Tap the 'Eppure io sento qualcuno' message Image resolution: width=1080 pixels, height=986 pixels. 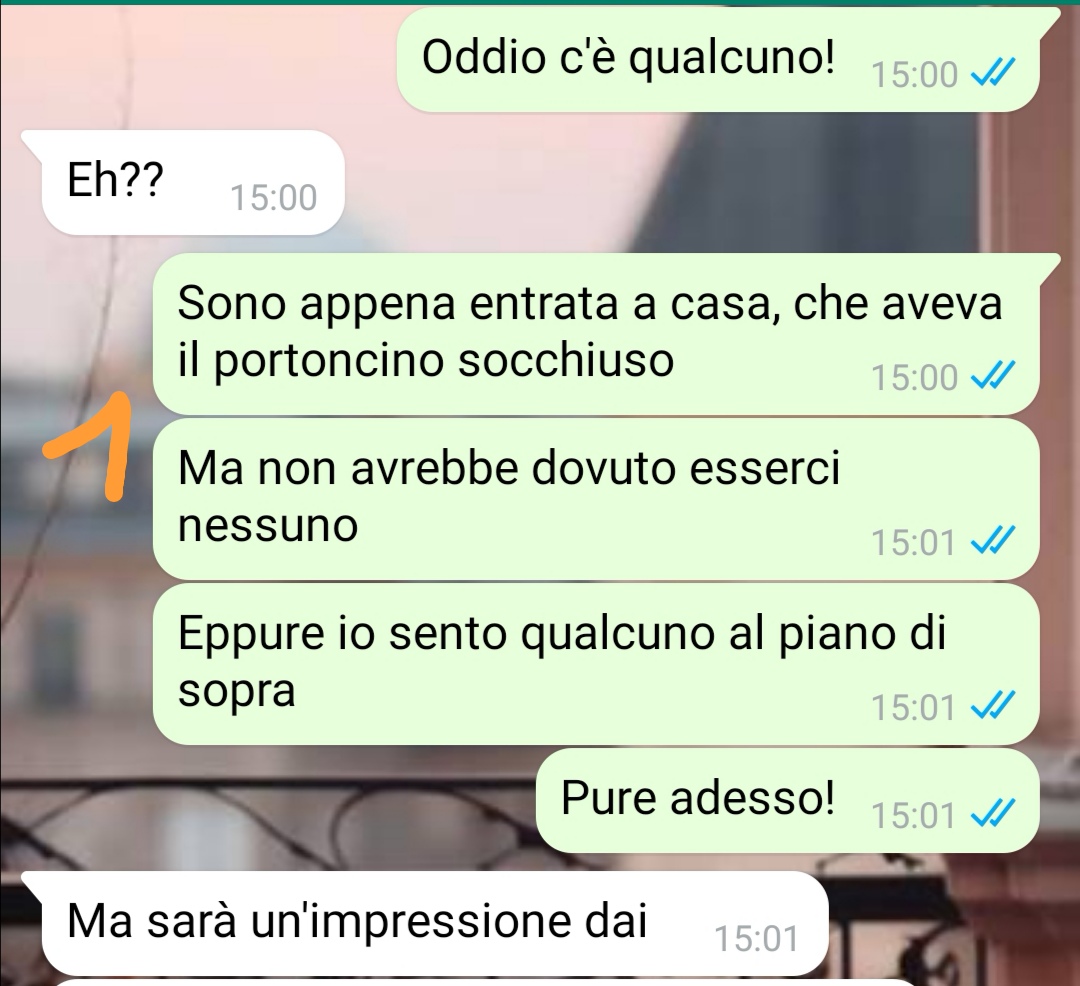tap(596, 664)
